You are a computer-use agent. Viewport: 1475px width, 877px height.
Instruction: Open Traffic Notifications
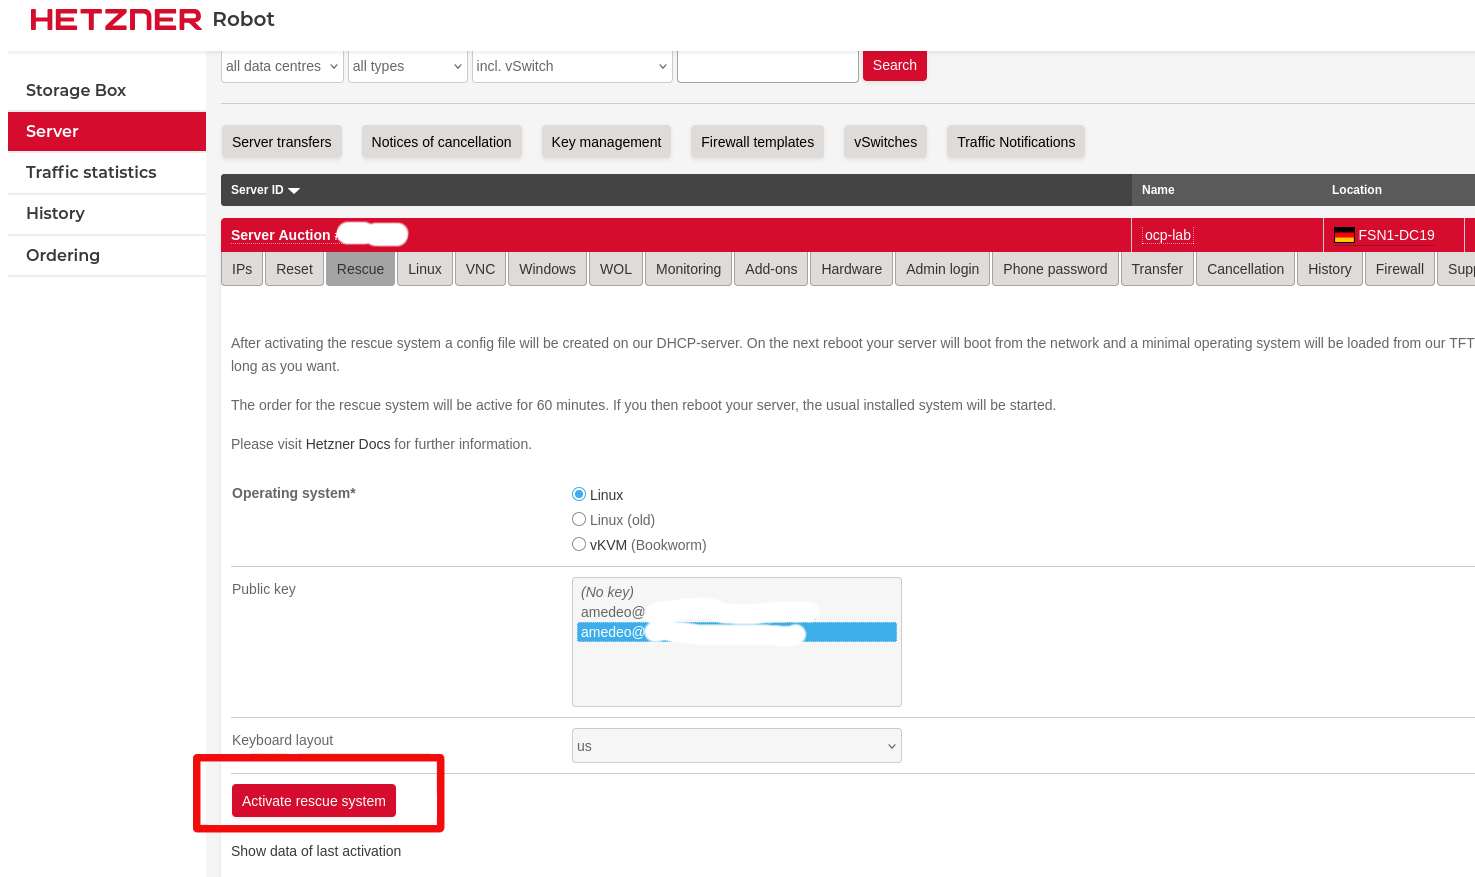tap(1016, 142)
